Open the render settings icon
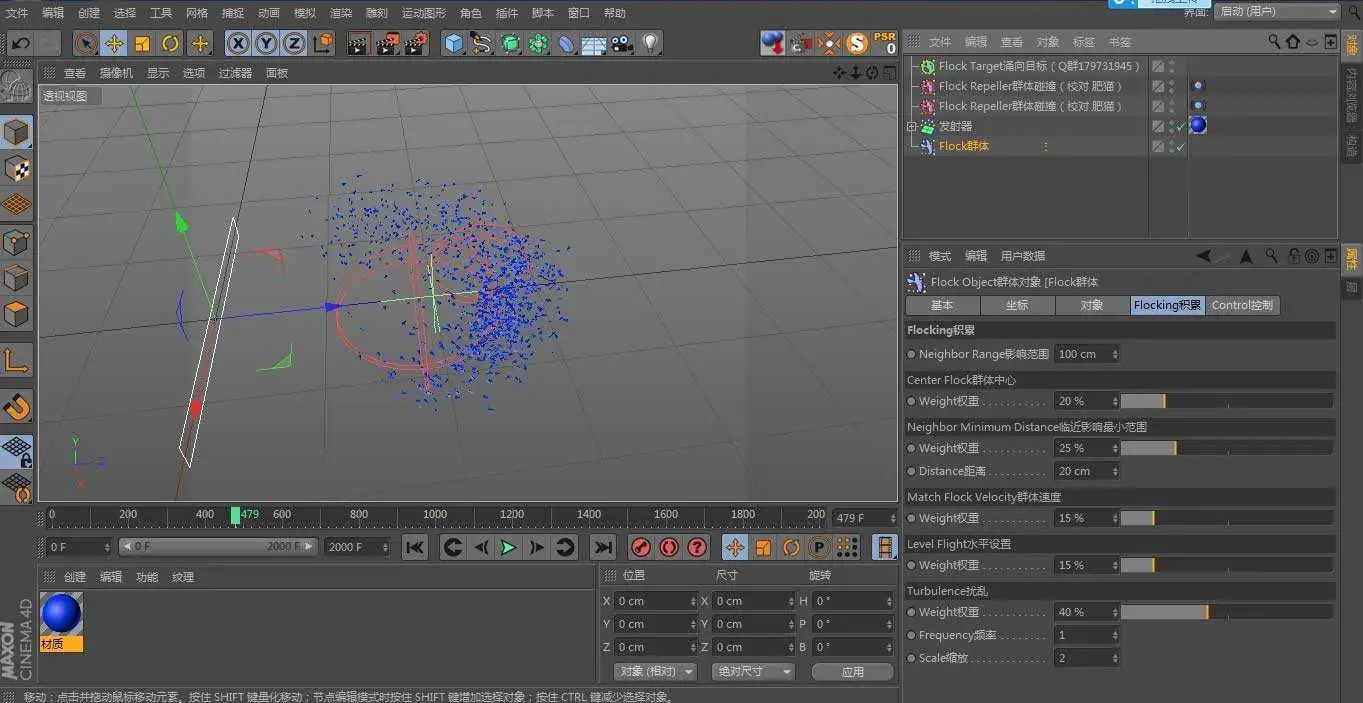 click(x=416, y=43)
